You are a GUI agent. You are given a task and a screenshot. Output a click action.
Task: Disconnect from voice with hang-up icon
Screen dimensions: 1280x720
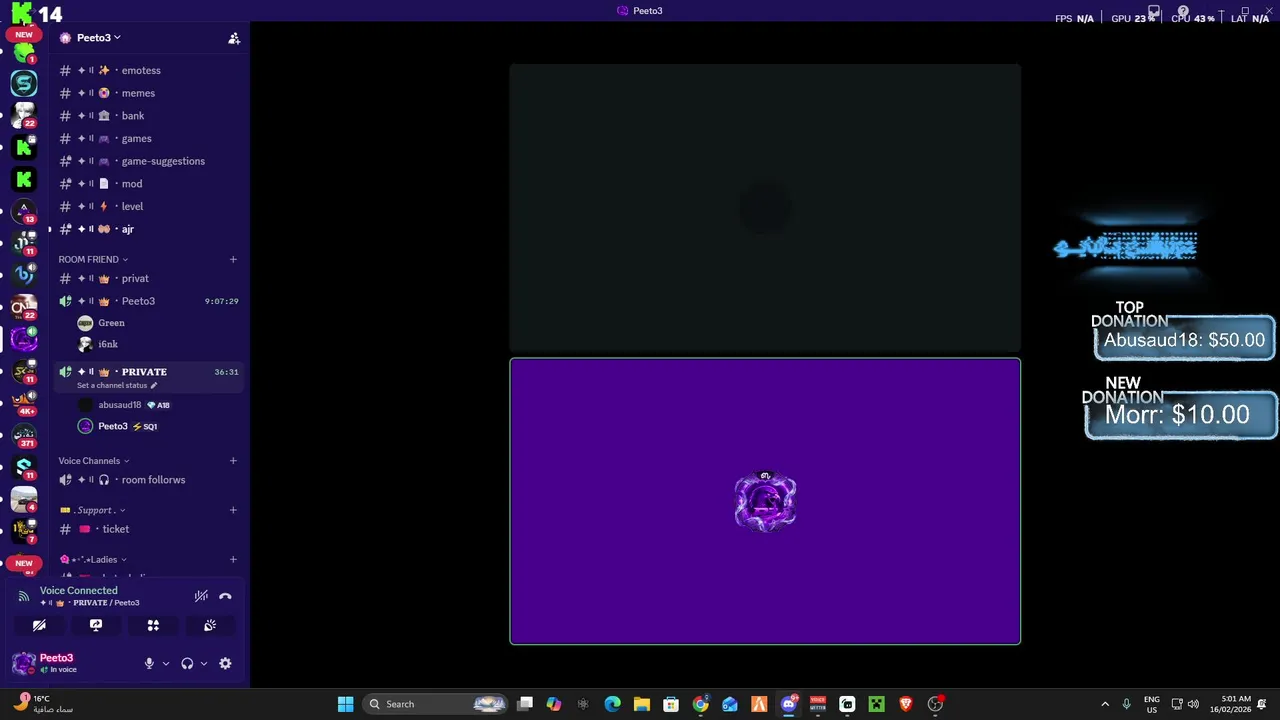(225, 596)
